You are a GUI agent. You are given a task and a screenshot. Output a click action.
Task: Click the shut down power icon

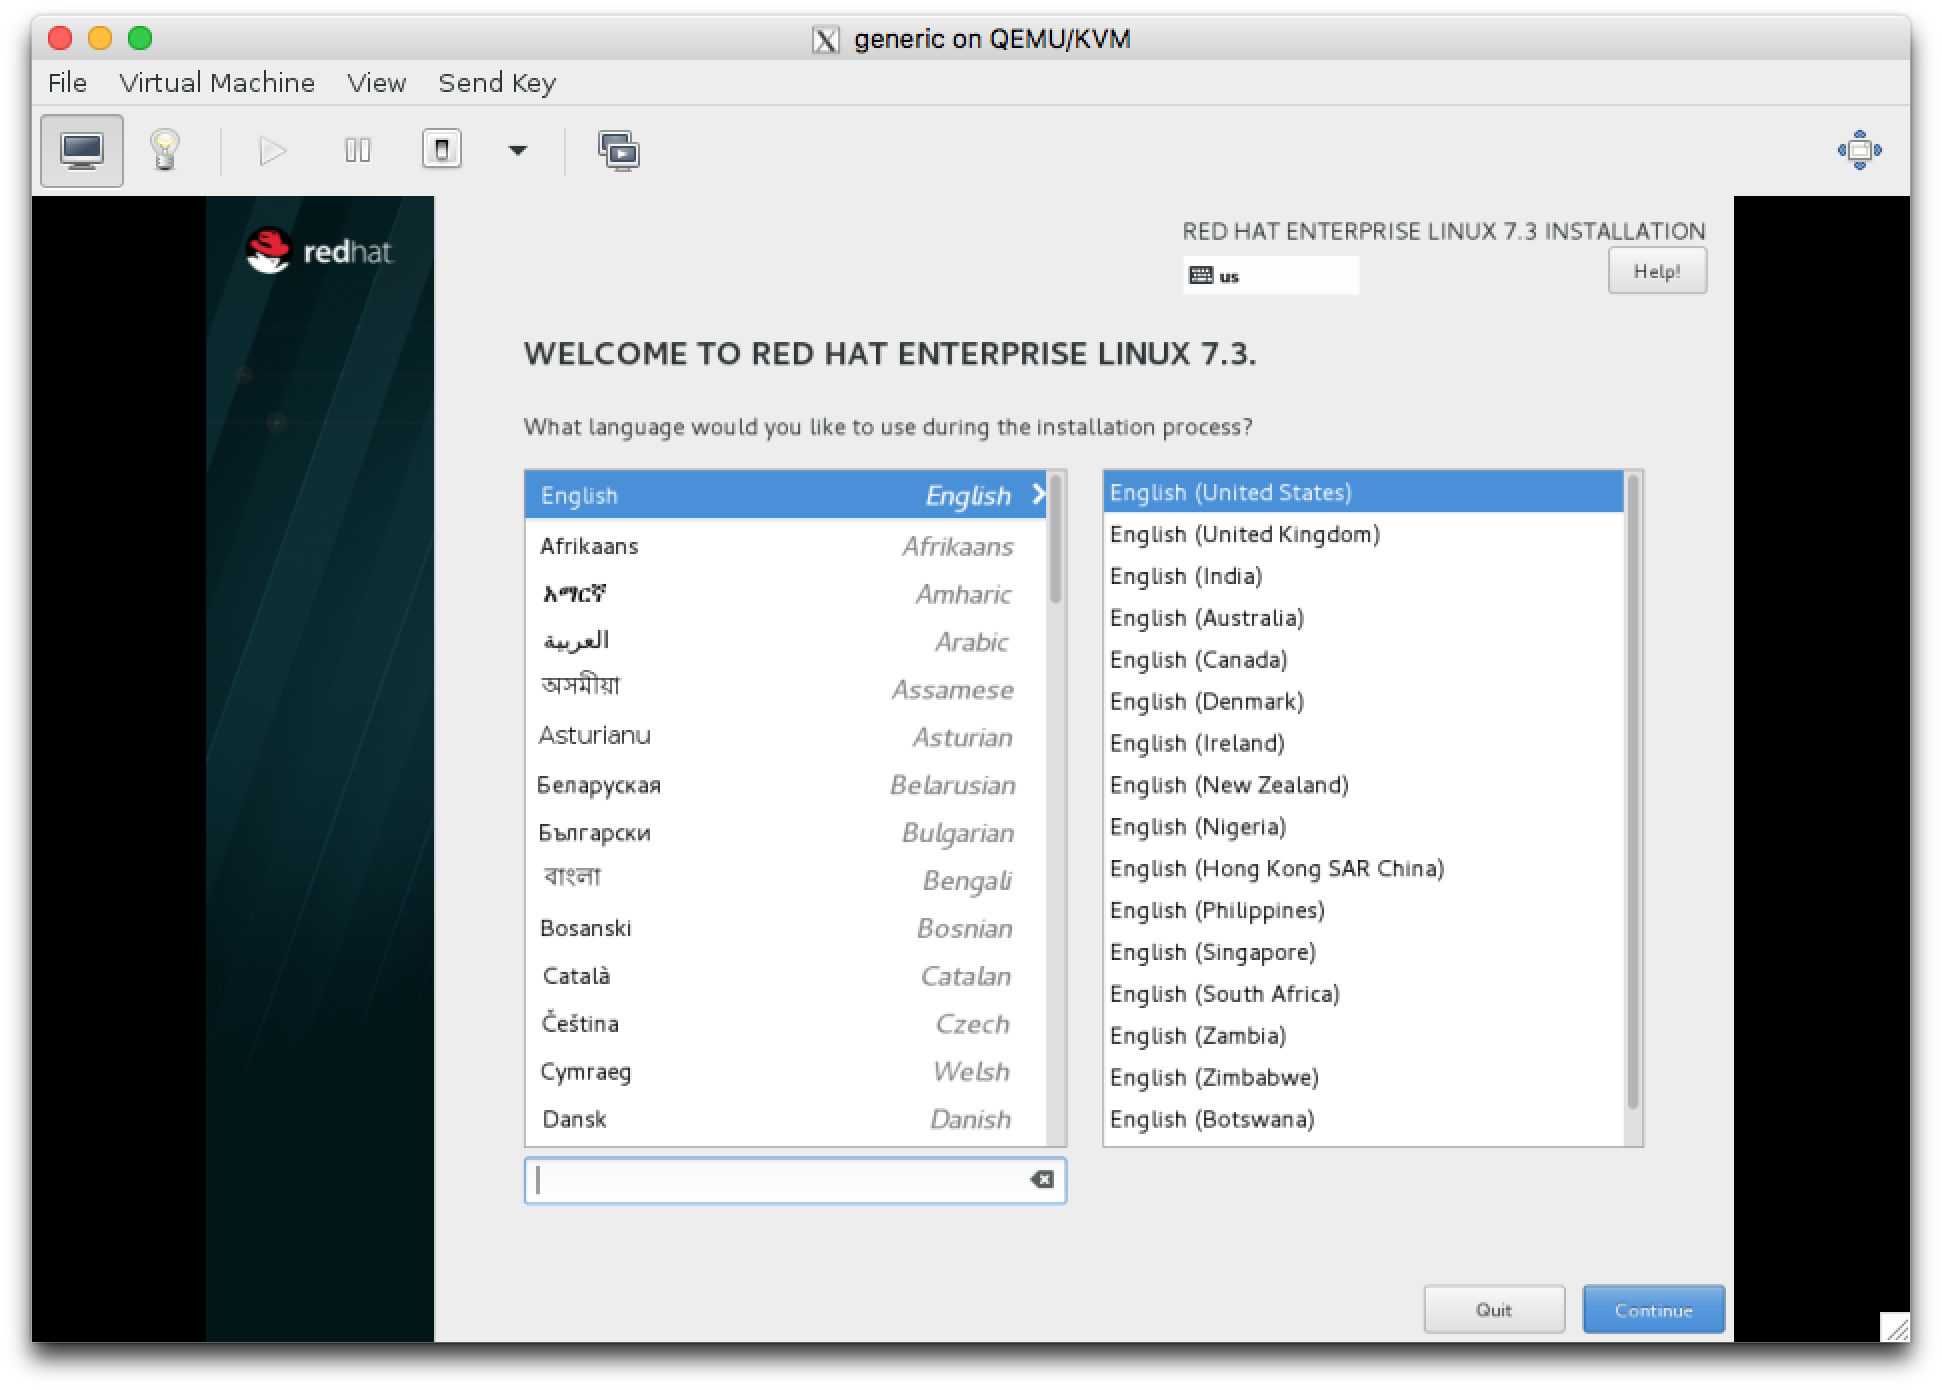[x=442, y=150]
